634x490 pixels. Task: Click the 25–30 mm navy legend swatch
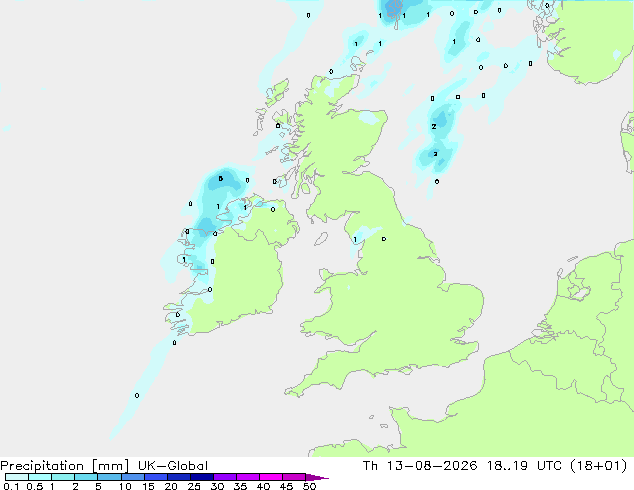pos(202,477)
